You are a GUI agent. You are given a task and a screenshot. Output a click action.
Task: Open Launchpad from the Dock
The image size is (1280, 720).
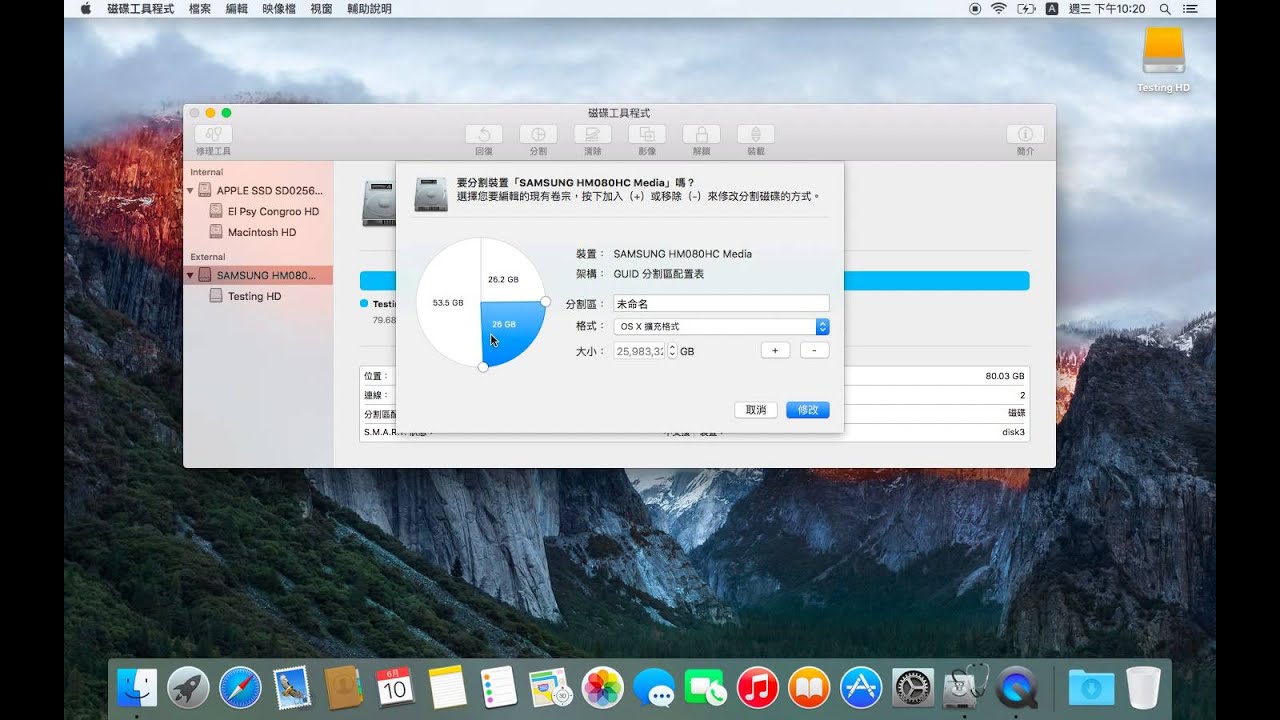[188, 687]
